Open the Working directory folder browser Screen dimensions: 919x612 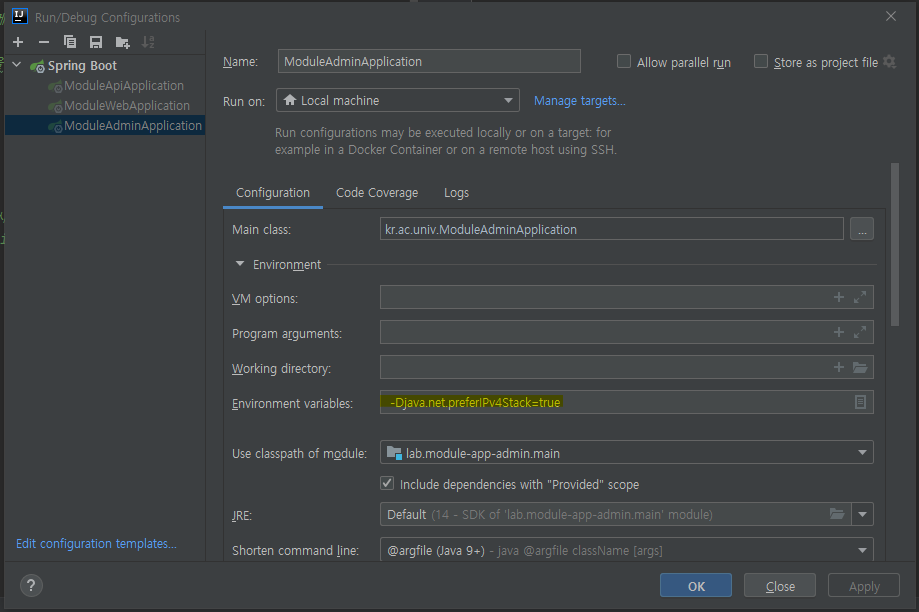[x=860, y=368]
